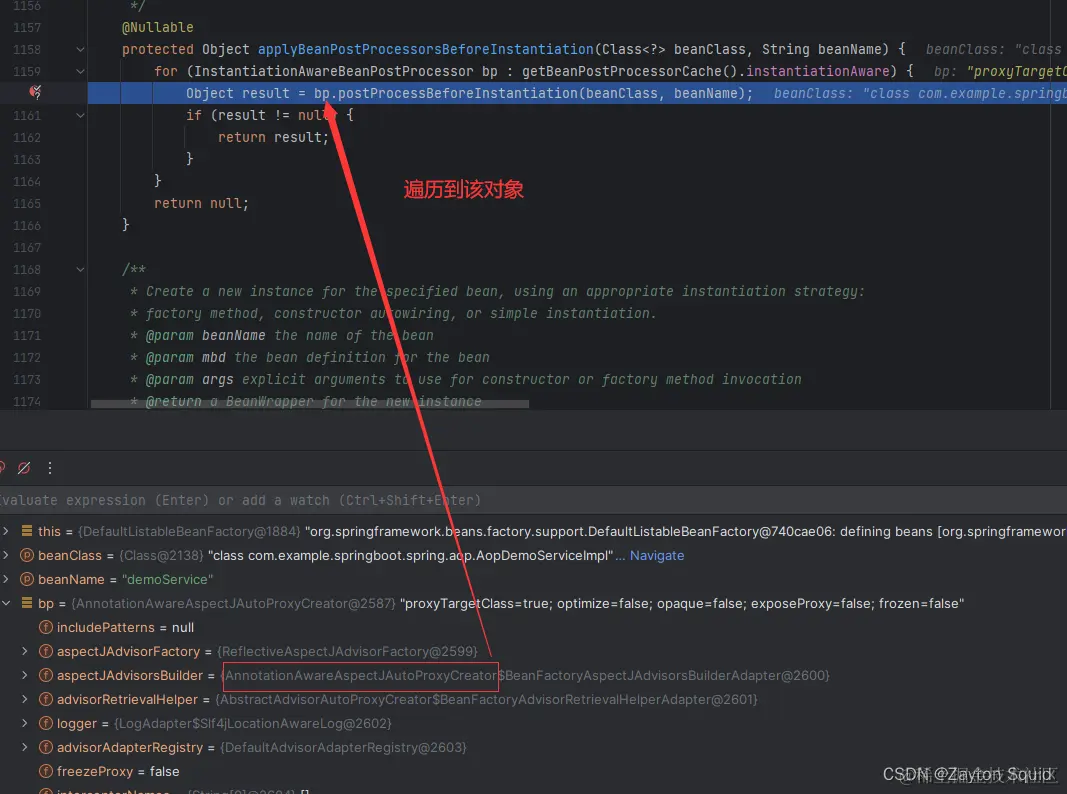1067x794 pixels.
Task: Click 'return null;' statement
Action: pyautogui.click(x=201, y=203)
